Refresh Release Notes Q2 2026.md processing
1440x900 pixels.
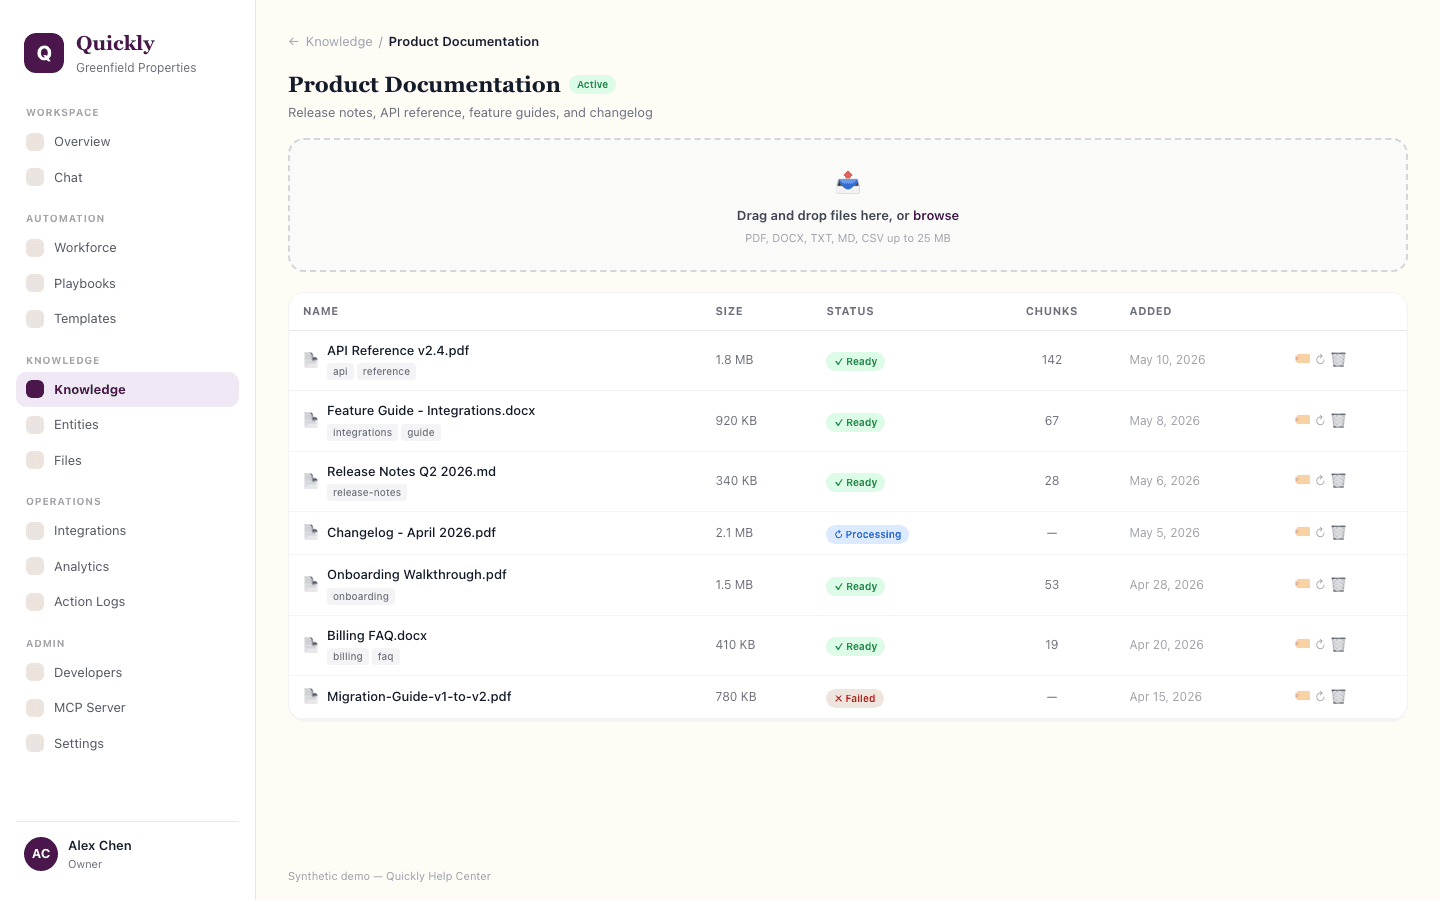tap(1320, 480)
